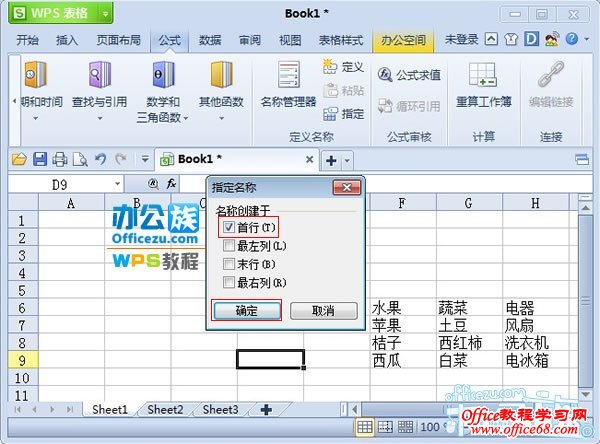Open the Name Box dropdown arrow
Image resolution: width=600 pixels, height=444 pixels.
(x=117, y=184)
